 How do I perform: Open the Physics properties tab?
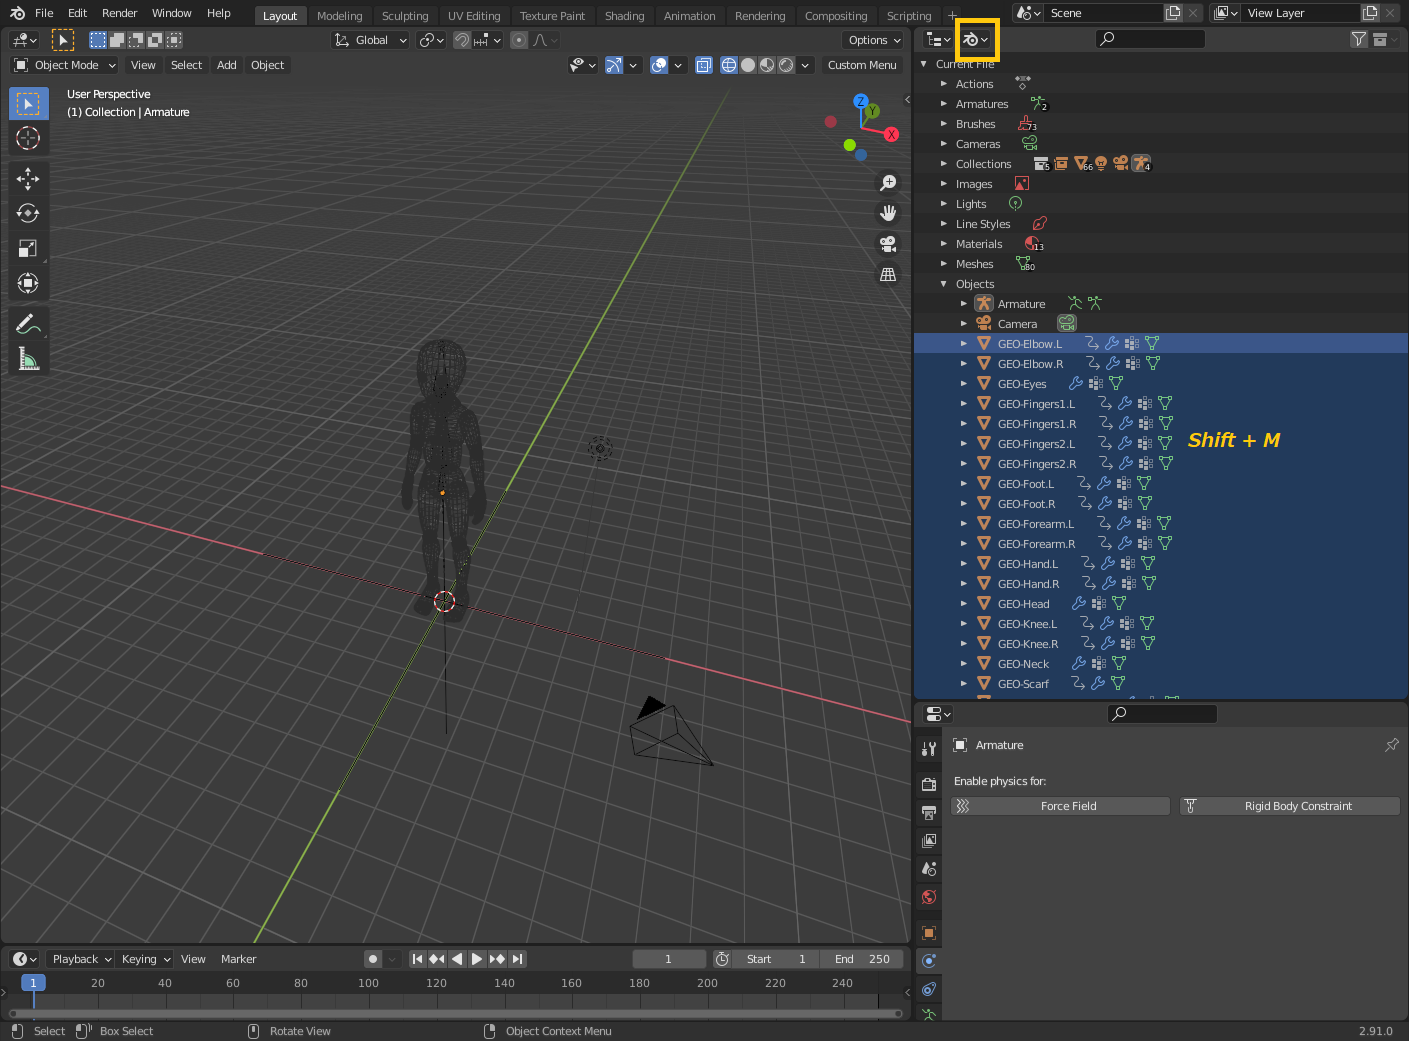(x=929, y=960)
